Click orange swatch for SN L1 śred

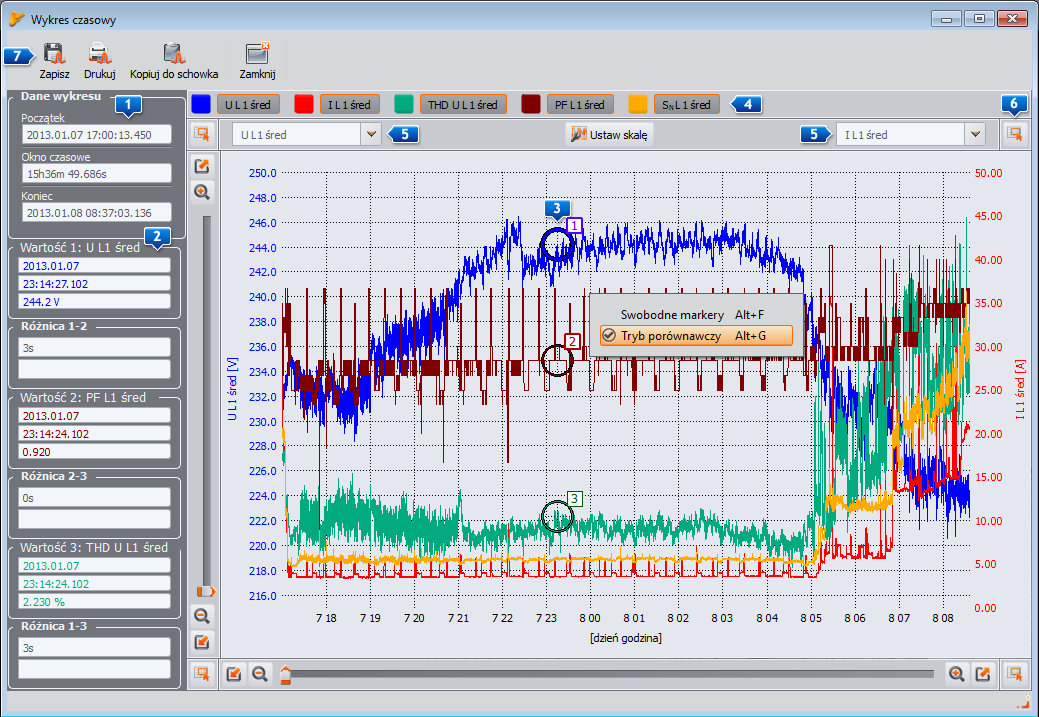637,105
